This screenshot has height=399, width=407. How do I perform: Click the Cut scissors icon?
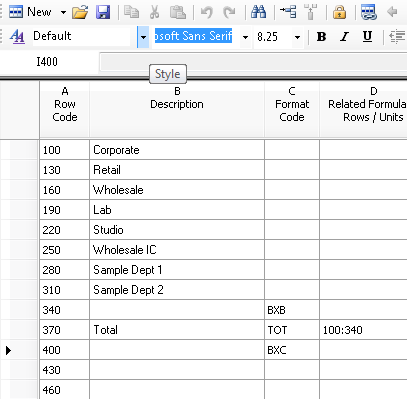pos(154,12)
